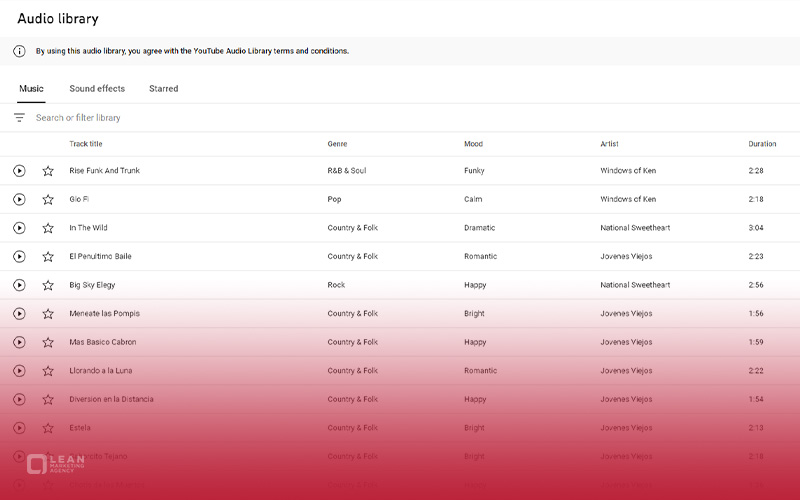Click artist National Sweetheart for In The Wild
This screenshot has height=500, width=800.
[635, 228]
